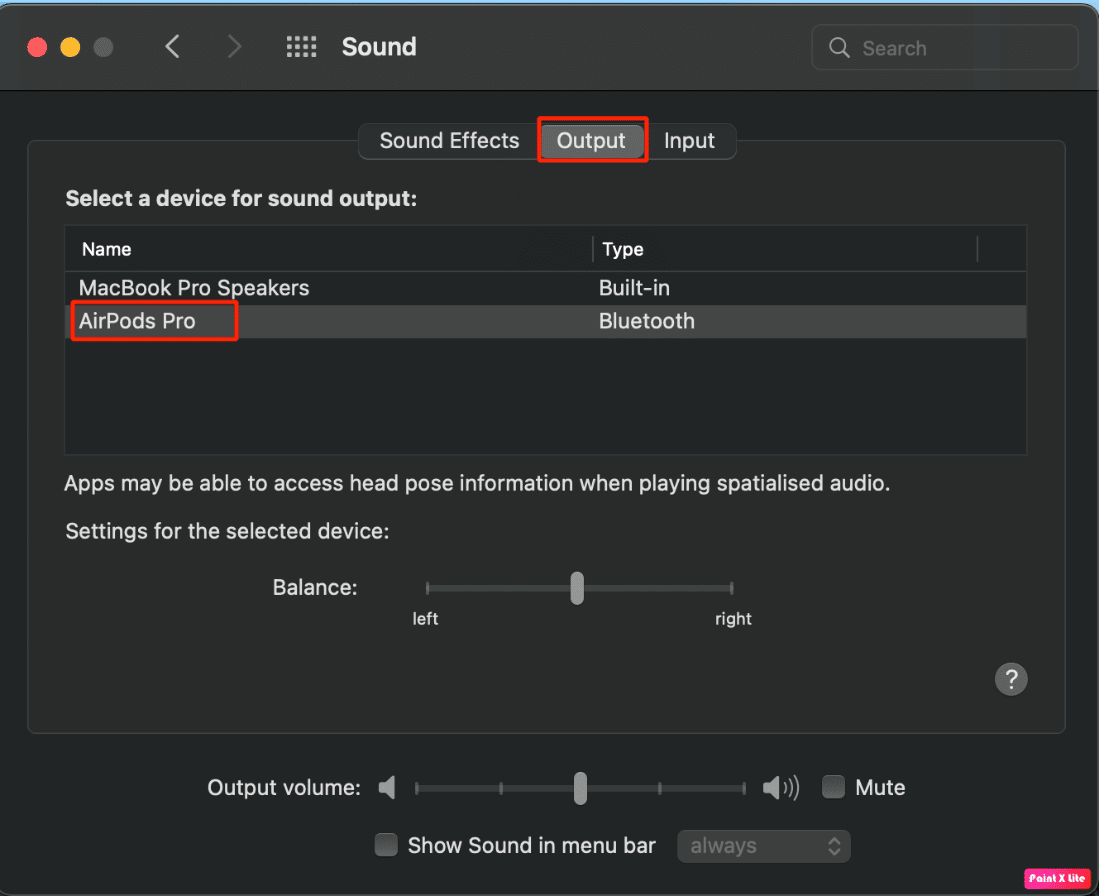
Task: Open the 'always' dropdown menu
Action: [x=763, y=846]
